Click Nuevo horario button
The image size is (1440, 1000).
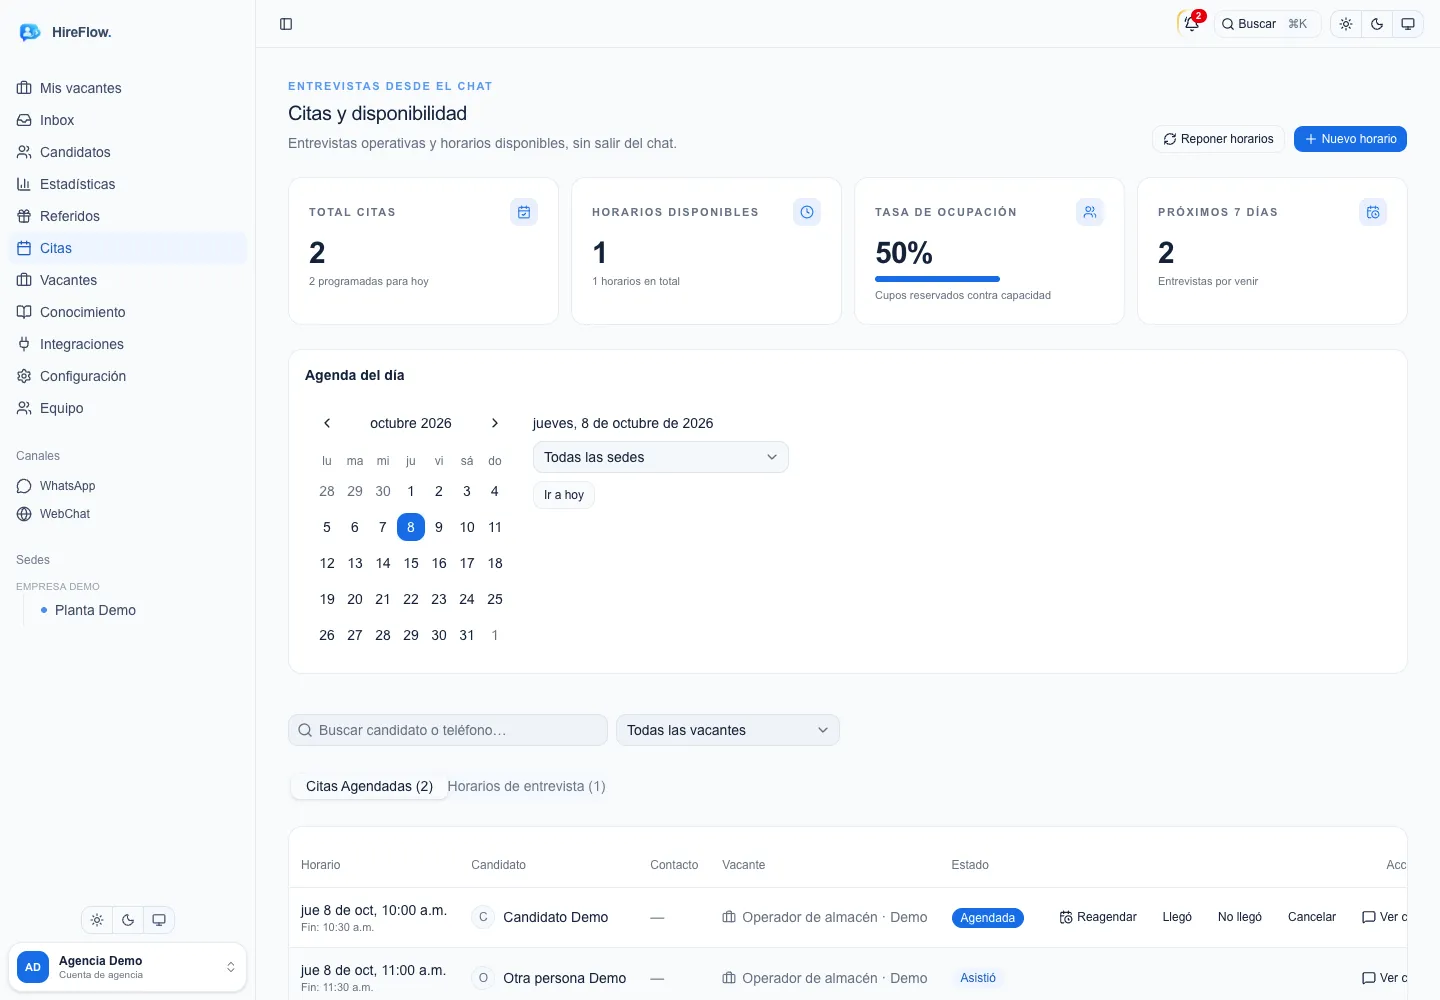1350,139
